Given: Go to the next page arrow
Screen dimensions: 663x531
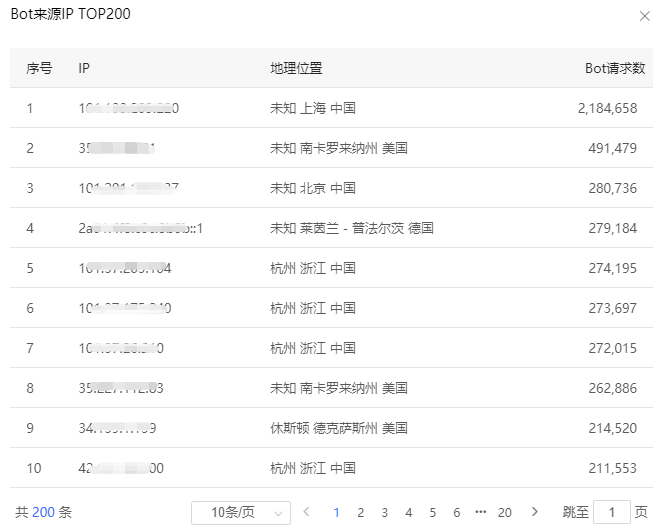Looking at the screenshot, I should click(534, 512).
